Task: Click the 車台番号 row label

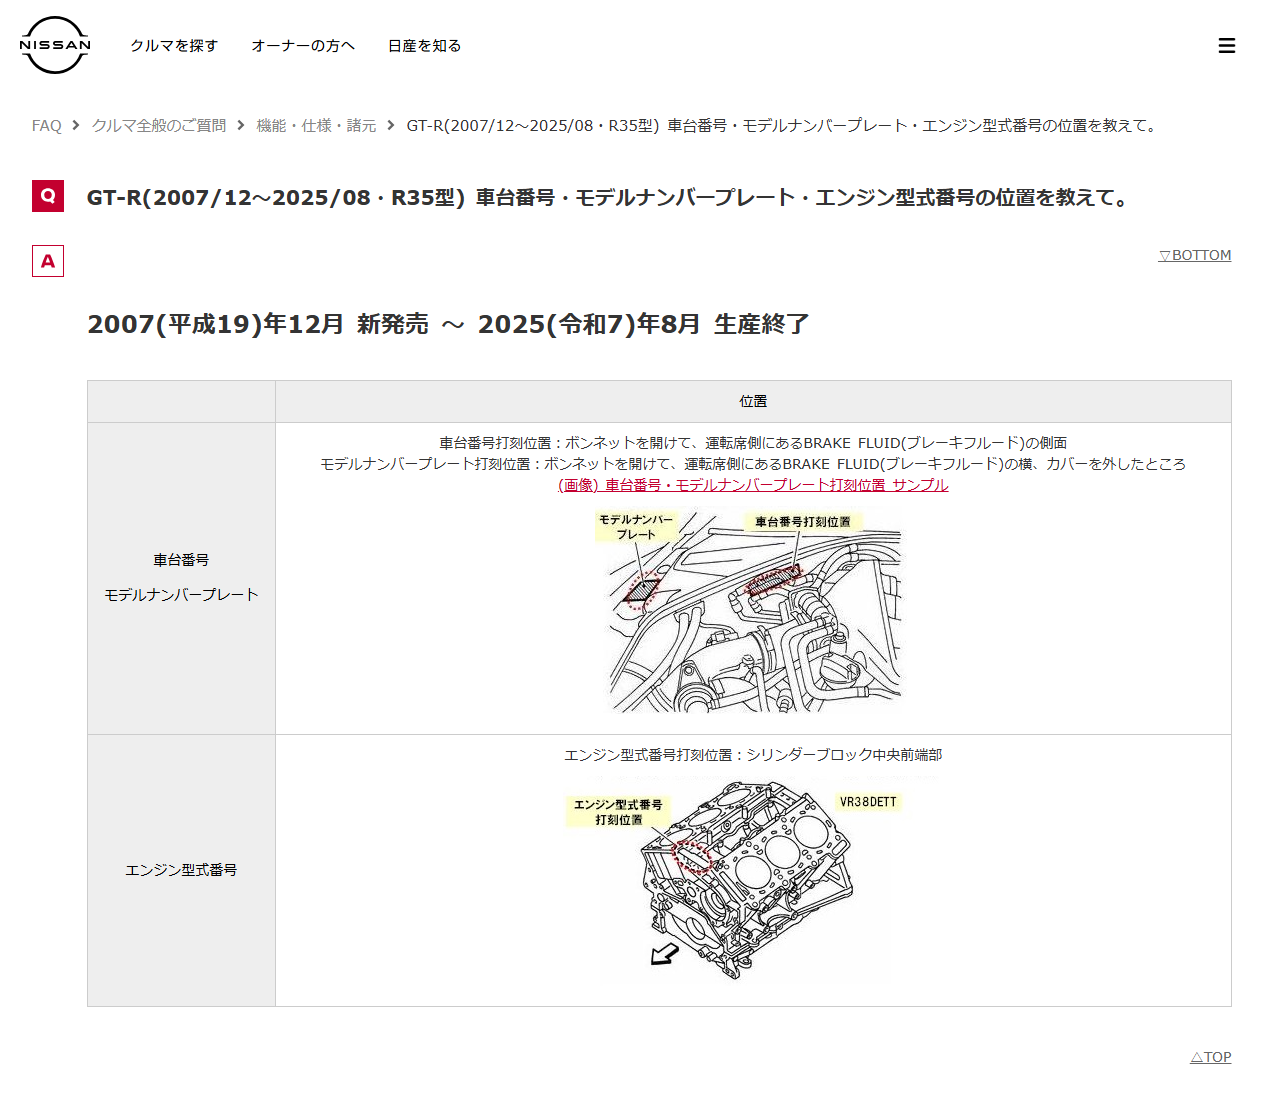Action: (x=181, y=560)
